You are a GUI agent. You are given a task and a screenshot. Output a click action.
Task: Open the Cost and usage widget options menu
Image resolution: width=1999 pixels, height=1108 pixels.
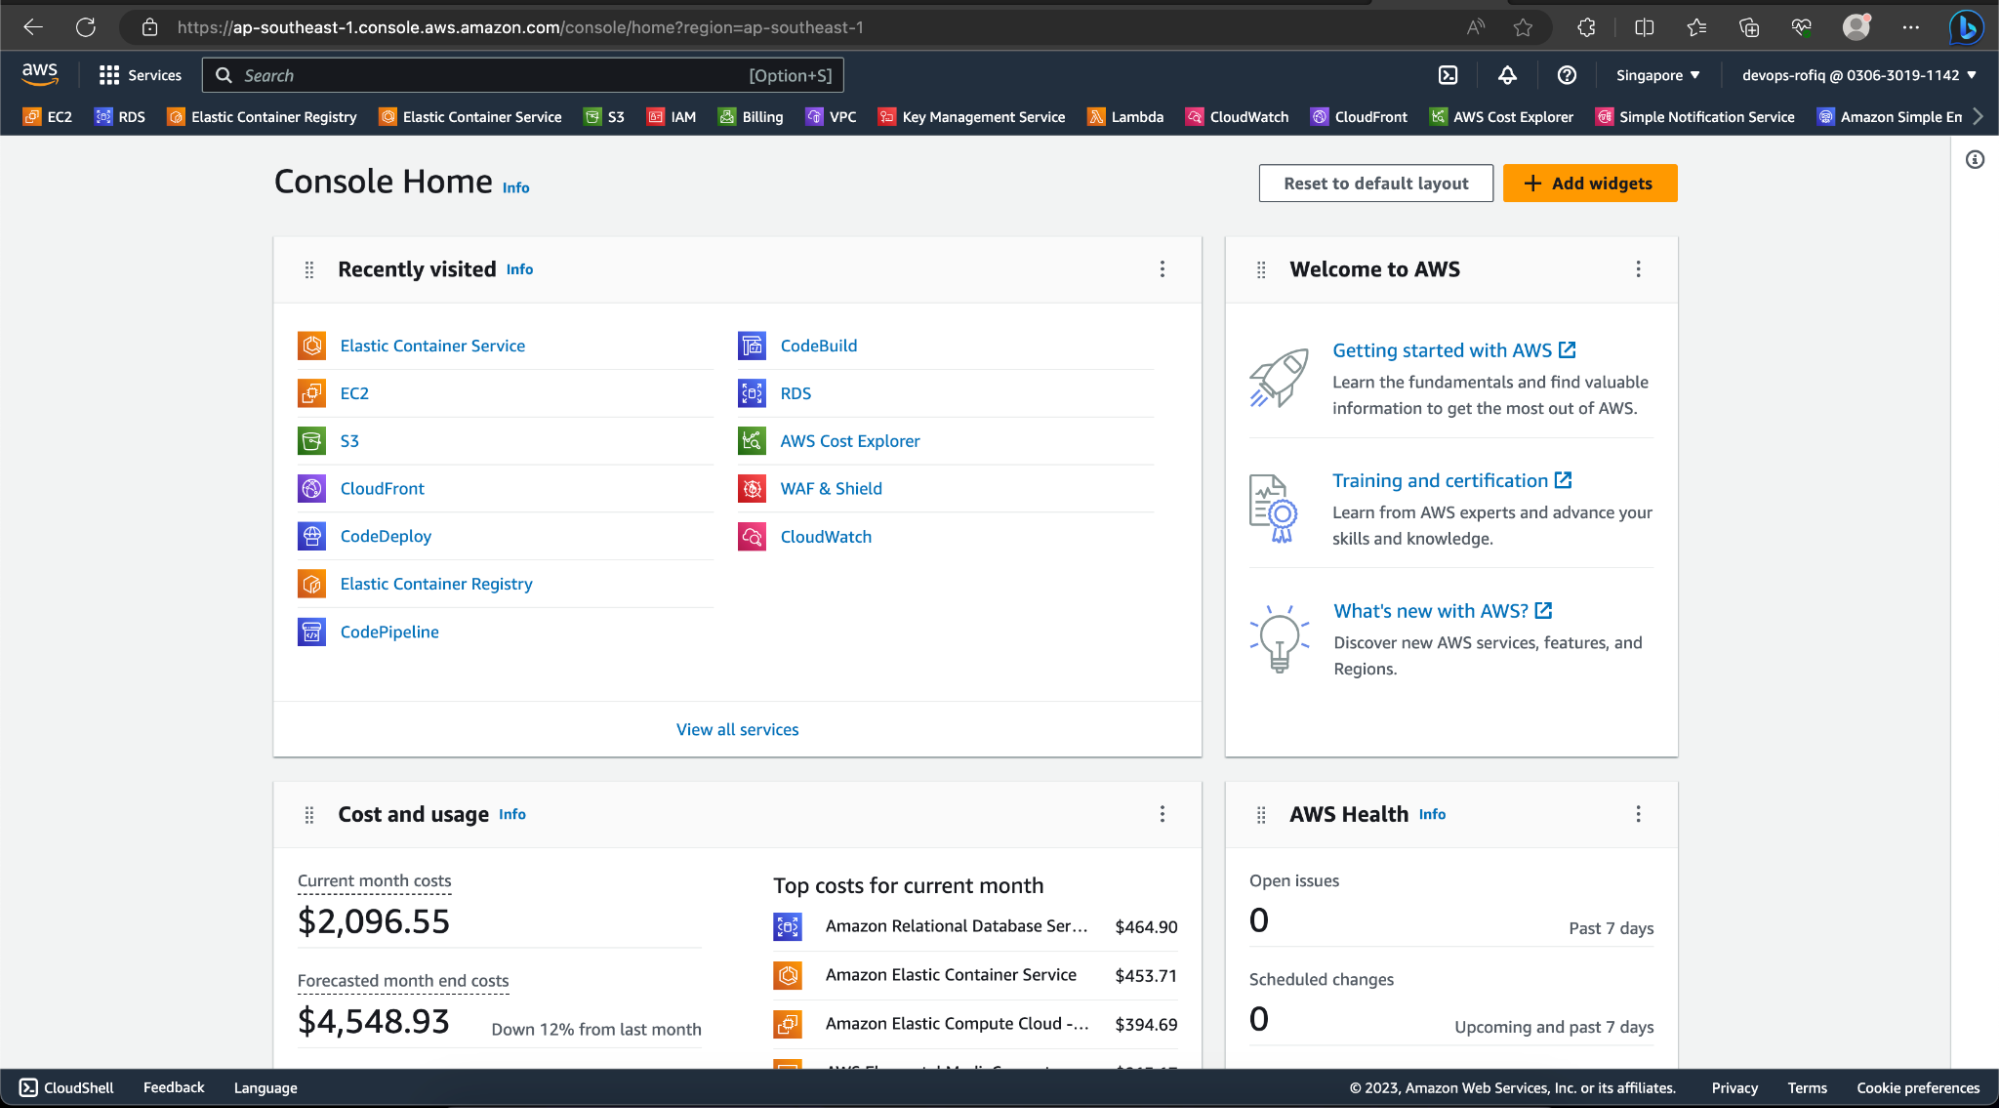click(x=1162, y=814)
